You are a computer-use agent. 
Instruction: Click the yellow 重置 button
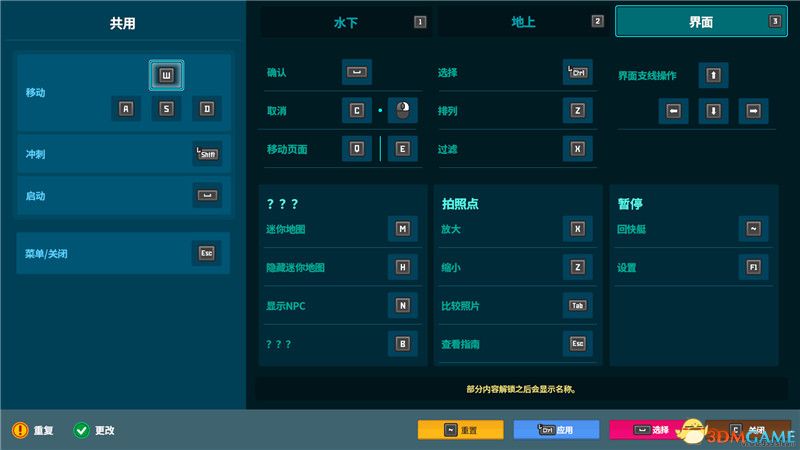(460, 430)
